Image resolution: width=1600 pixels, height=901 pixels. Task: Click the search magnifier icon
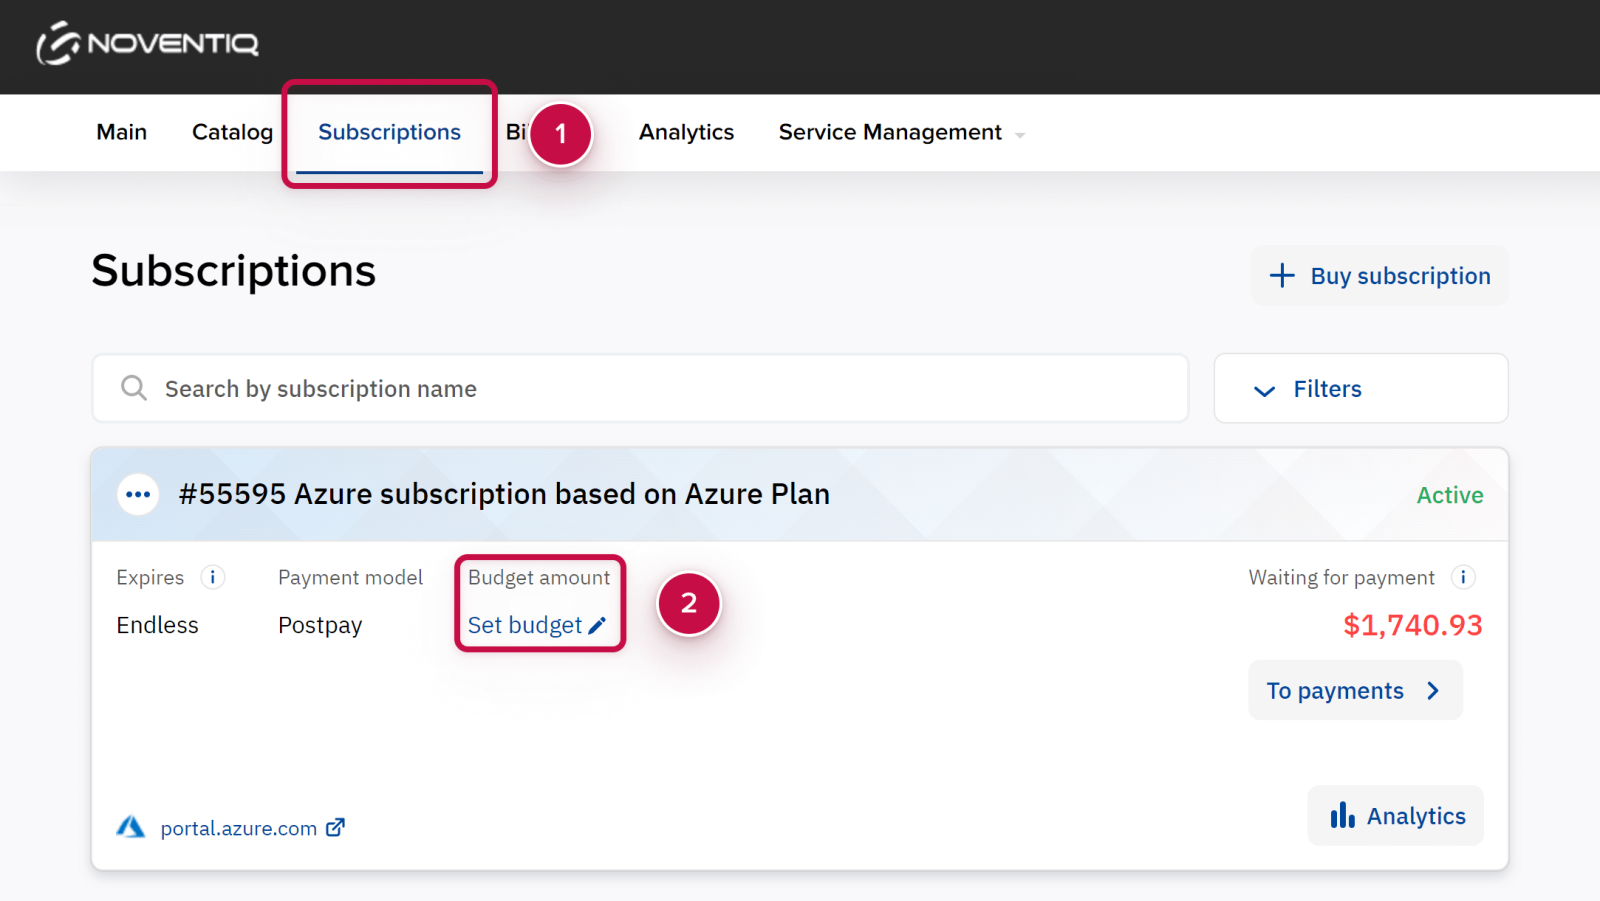(134, 388)
